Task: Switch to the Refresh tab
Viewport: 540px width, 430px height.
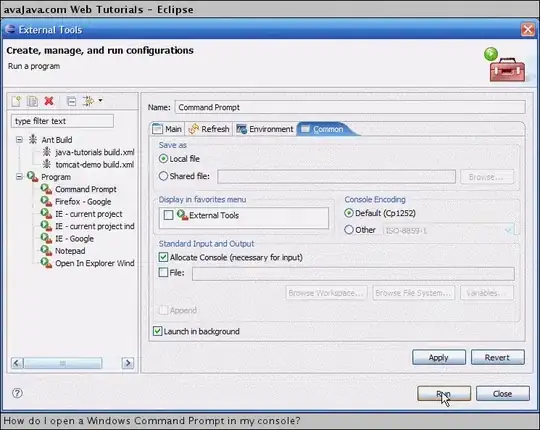Action: point(209,129)
